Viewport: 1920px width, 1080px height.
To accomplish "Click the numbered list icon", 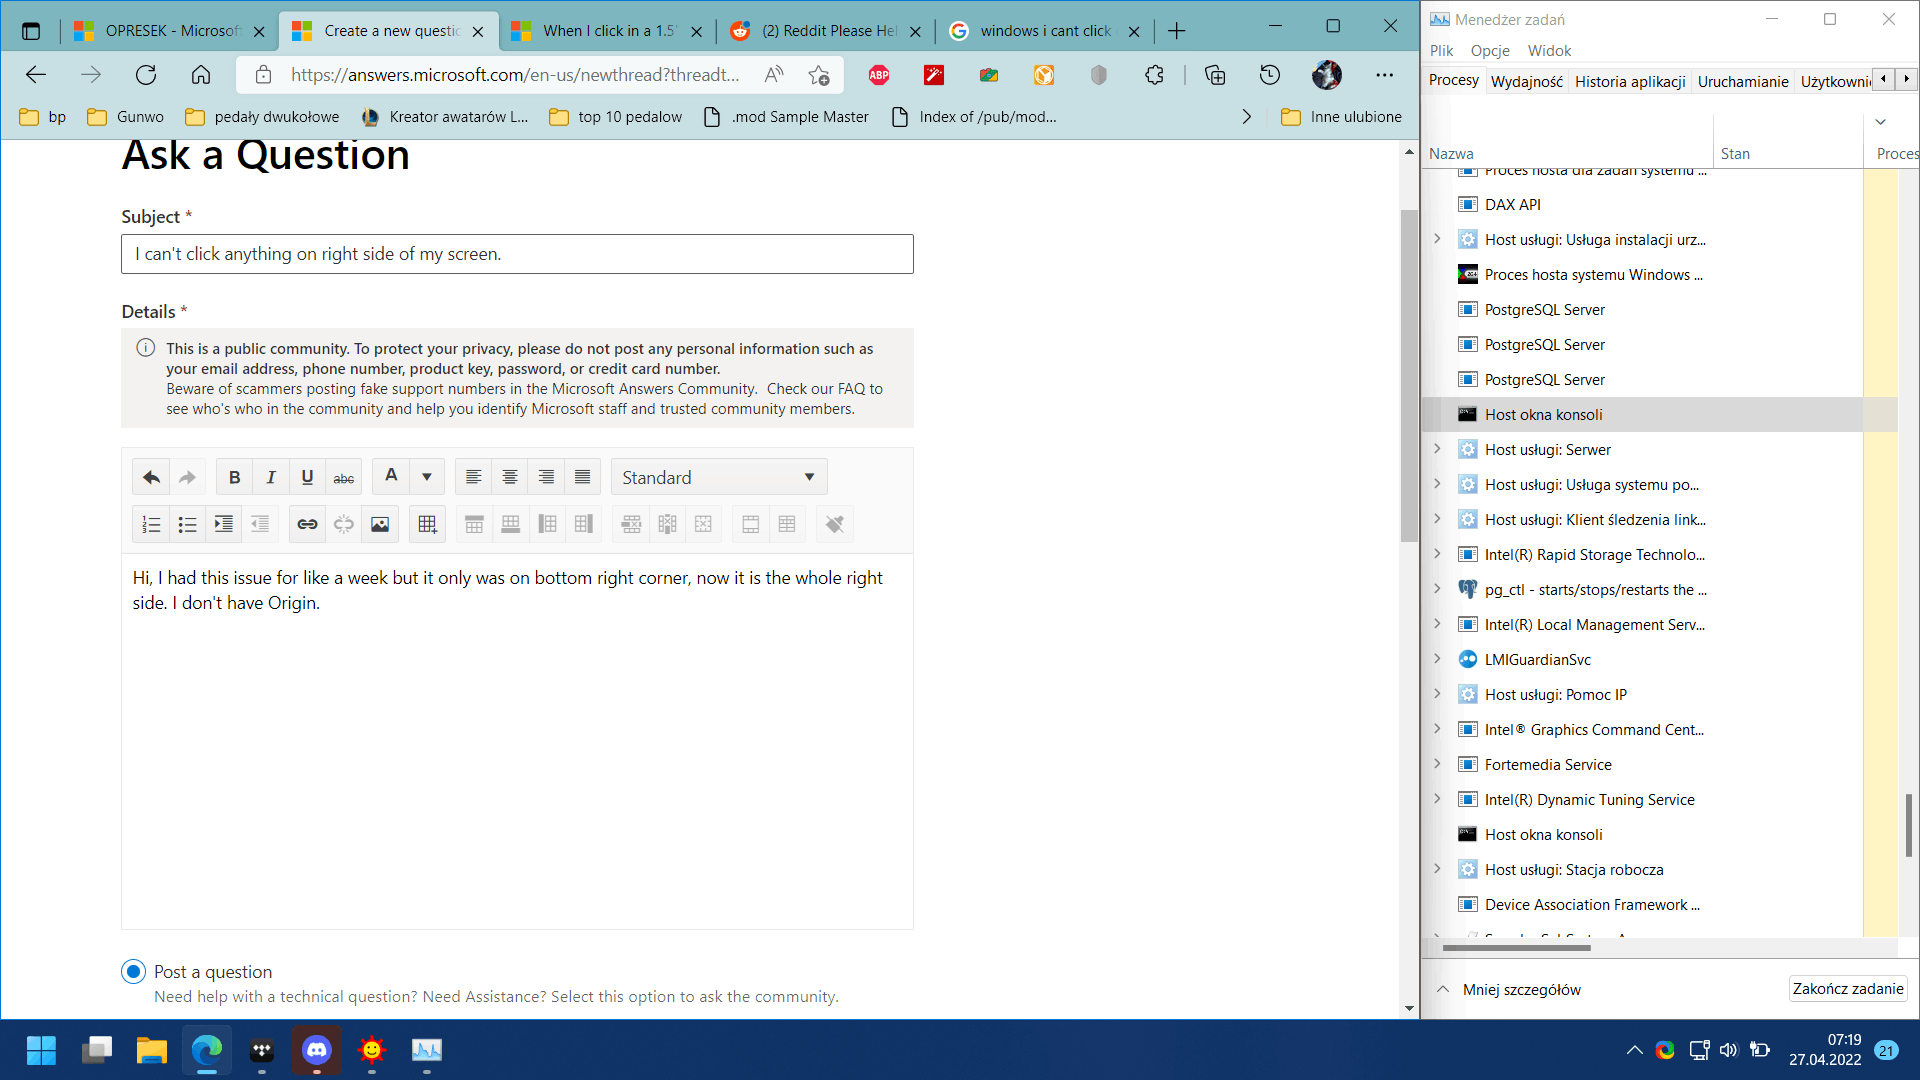I will point(151,524).
